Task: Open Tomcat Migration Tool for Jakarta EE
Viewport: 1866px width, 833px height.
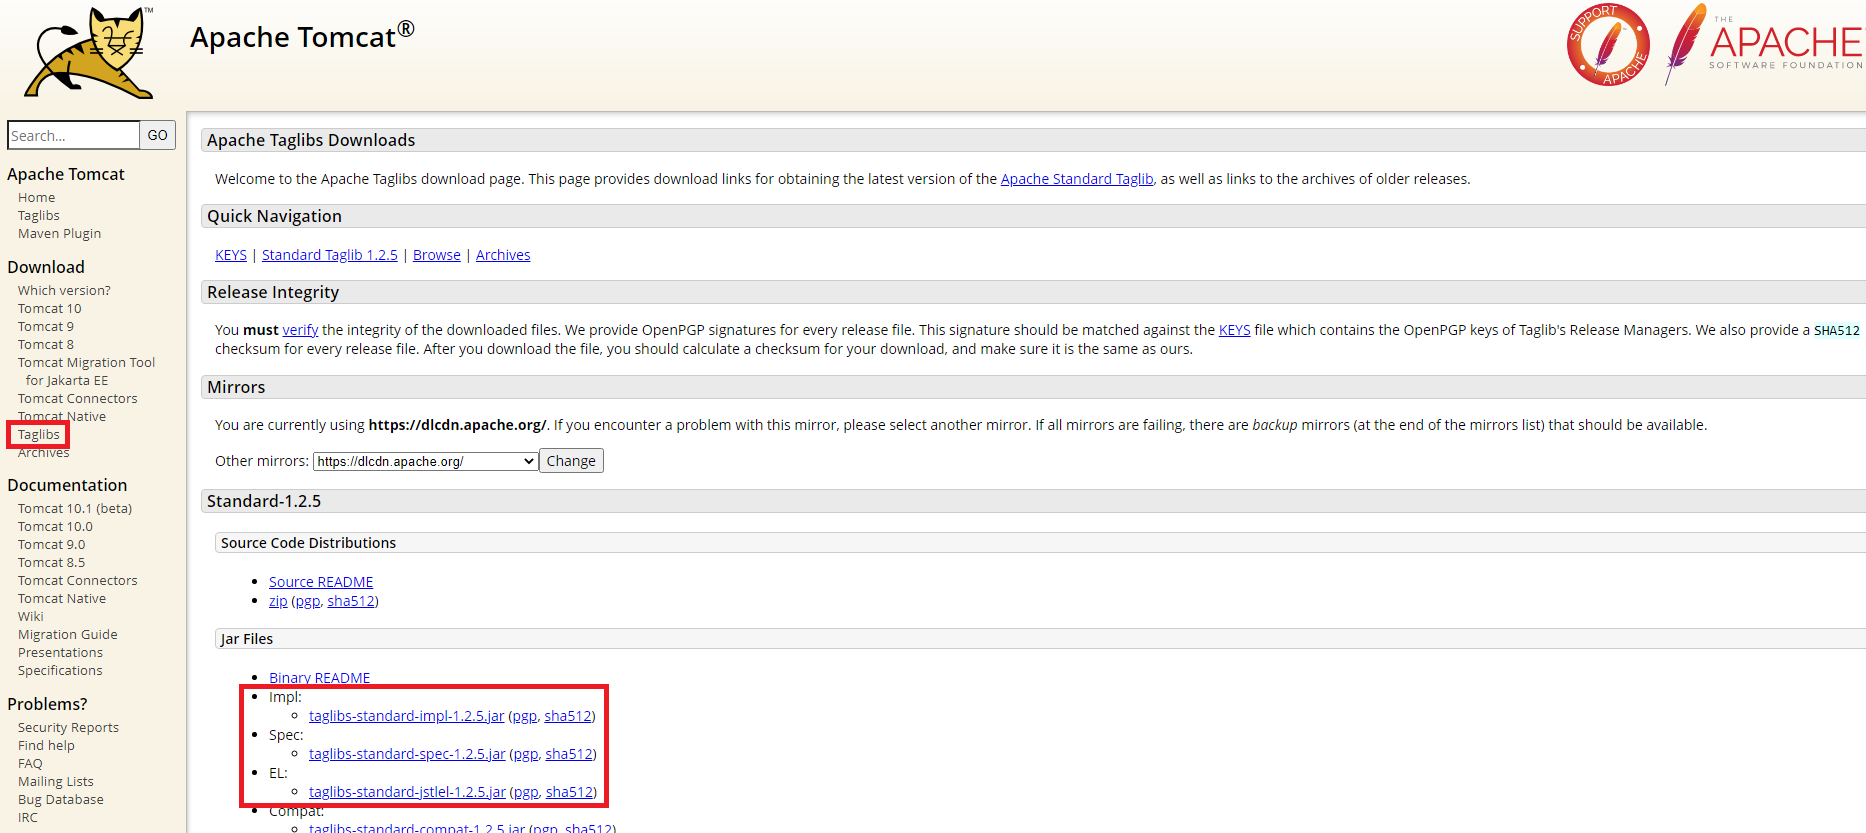Action: click(x=86, y=372)
